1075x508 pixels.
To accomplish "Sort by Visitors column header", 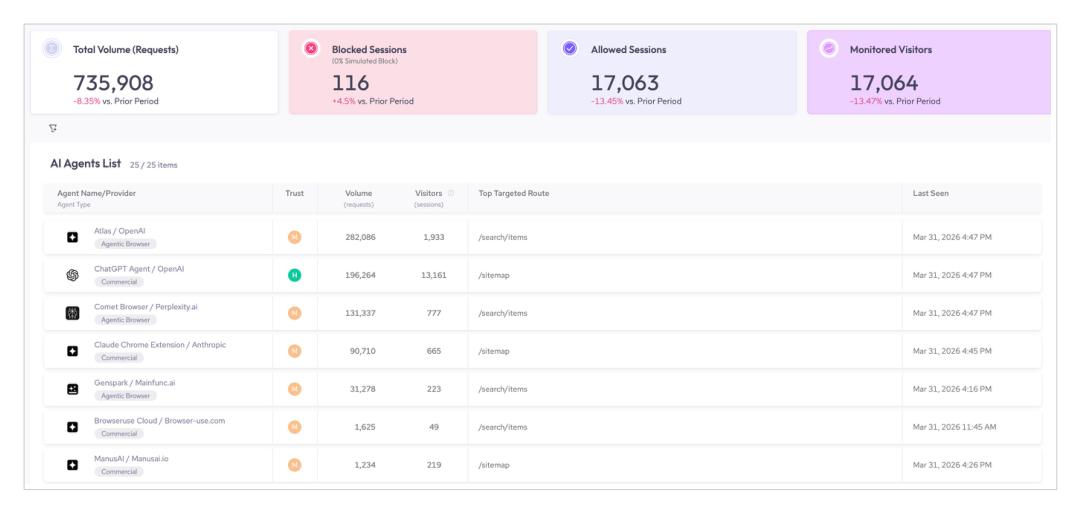I will (428, 193).
